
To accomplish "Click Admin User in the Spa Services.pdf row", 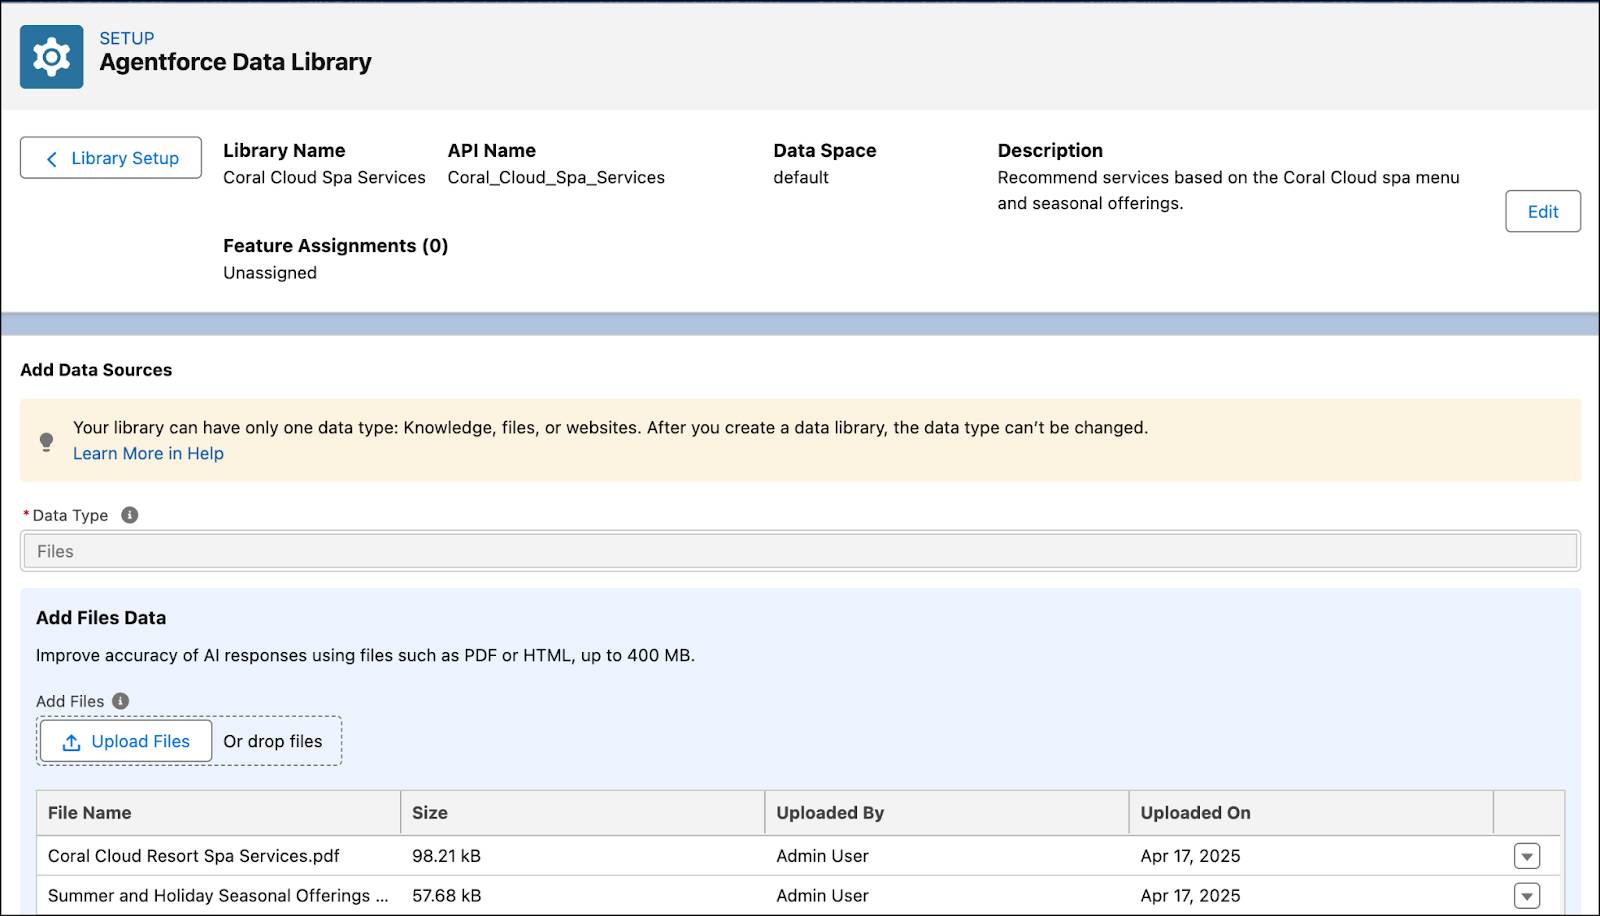I will [822, 856].
